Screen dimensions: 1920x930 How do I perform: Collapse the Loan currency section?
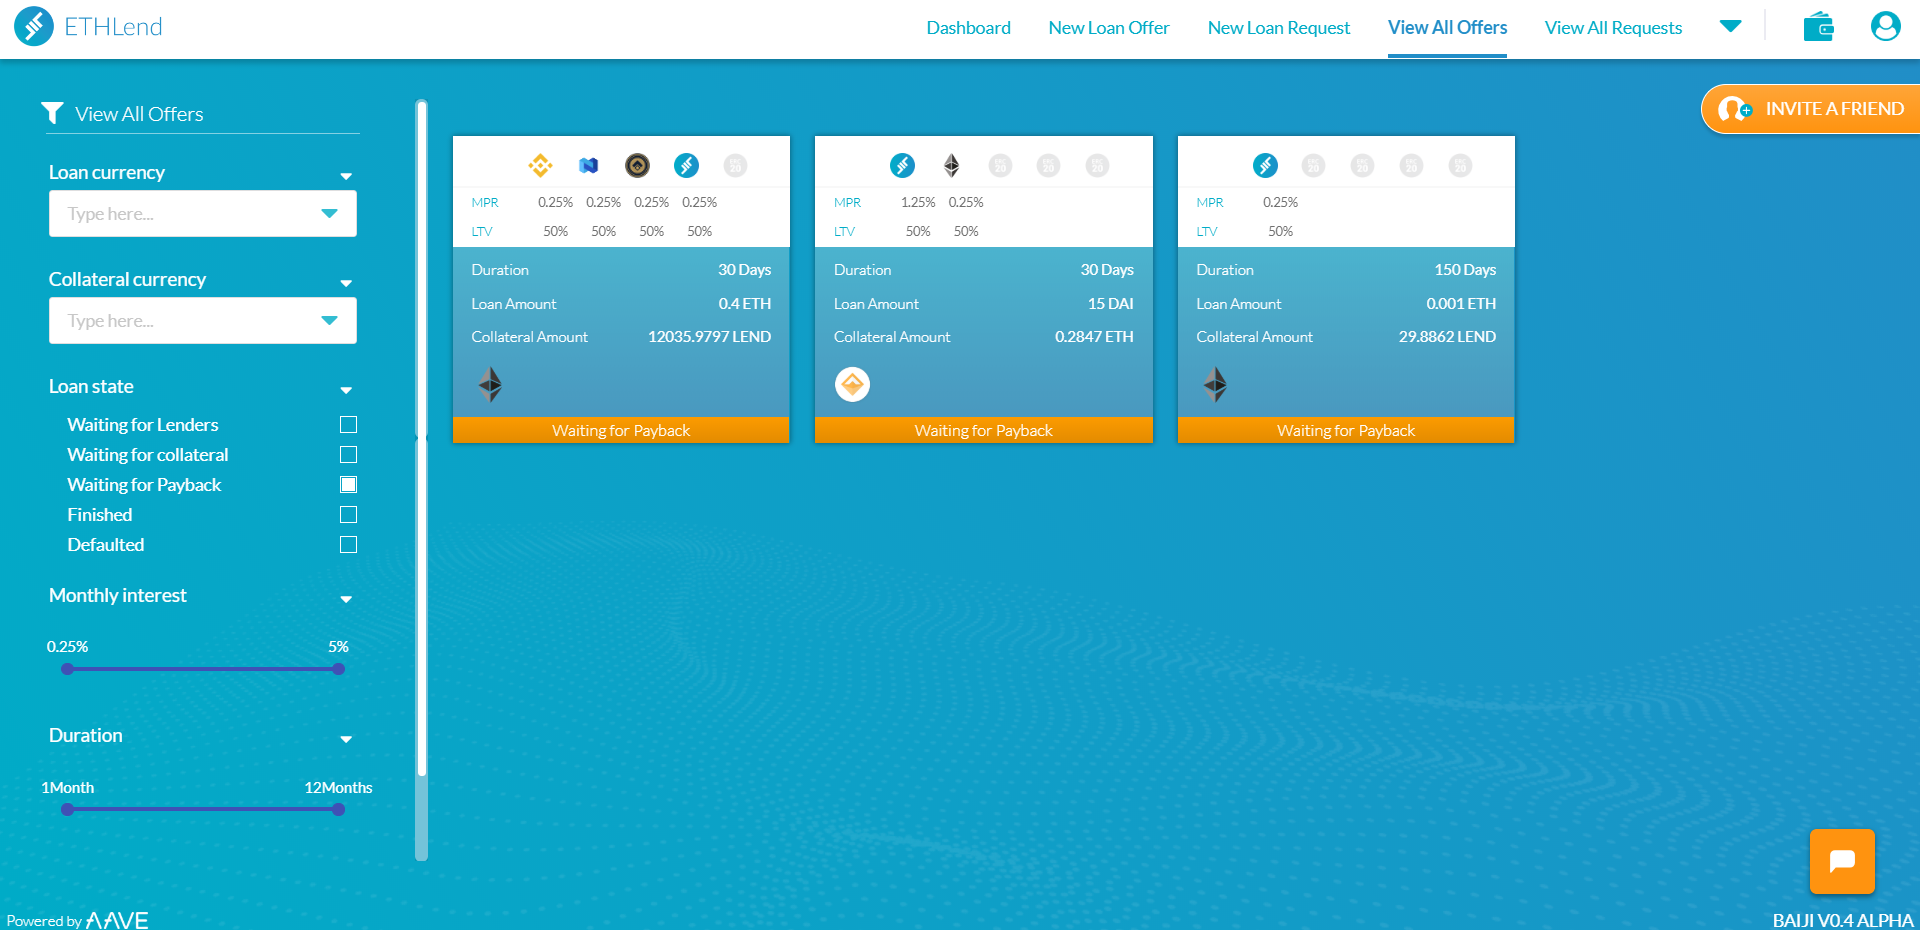coord(346,175)
